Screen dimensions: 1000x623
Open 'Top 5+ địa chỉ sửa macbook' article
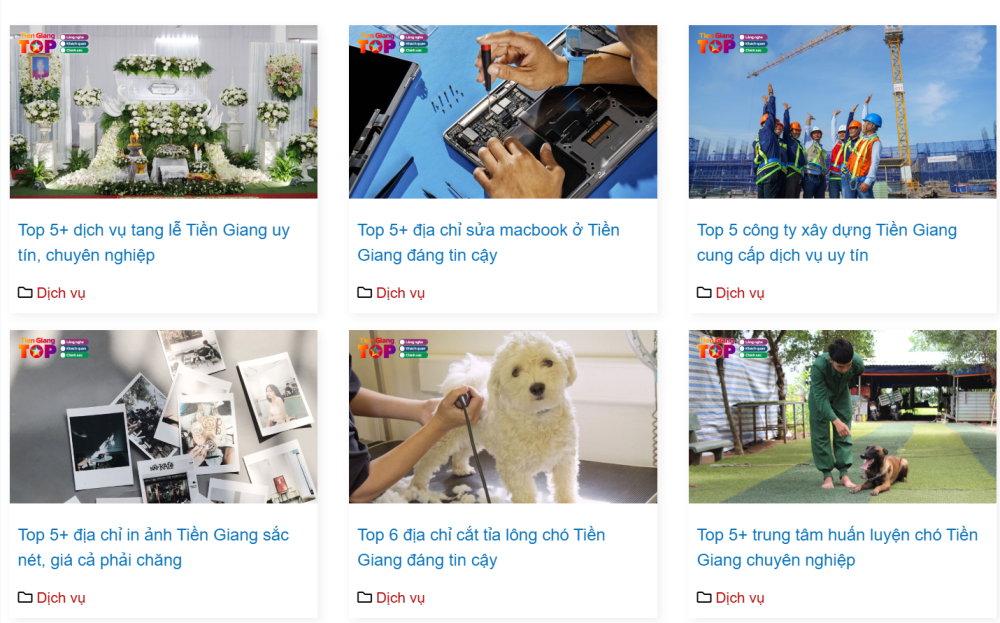pyautogui.click(x=488, y=242)
